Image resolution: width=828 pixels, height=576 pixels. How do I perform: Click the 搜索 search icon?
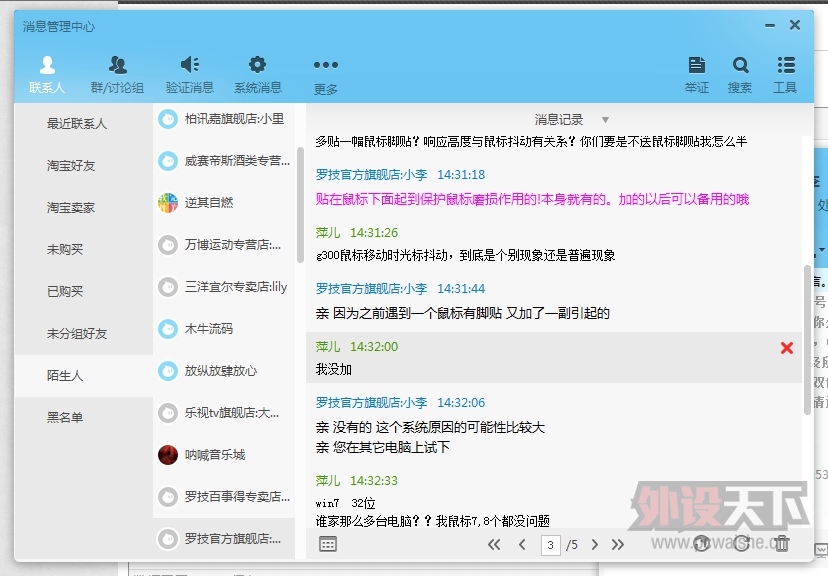click(x=740, y=75)
